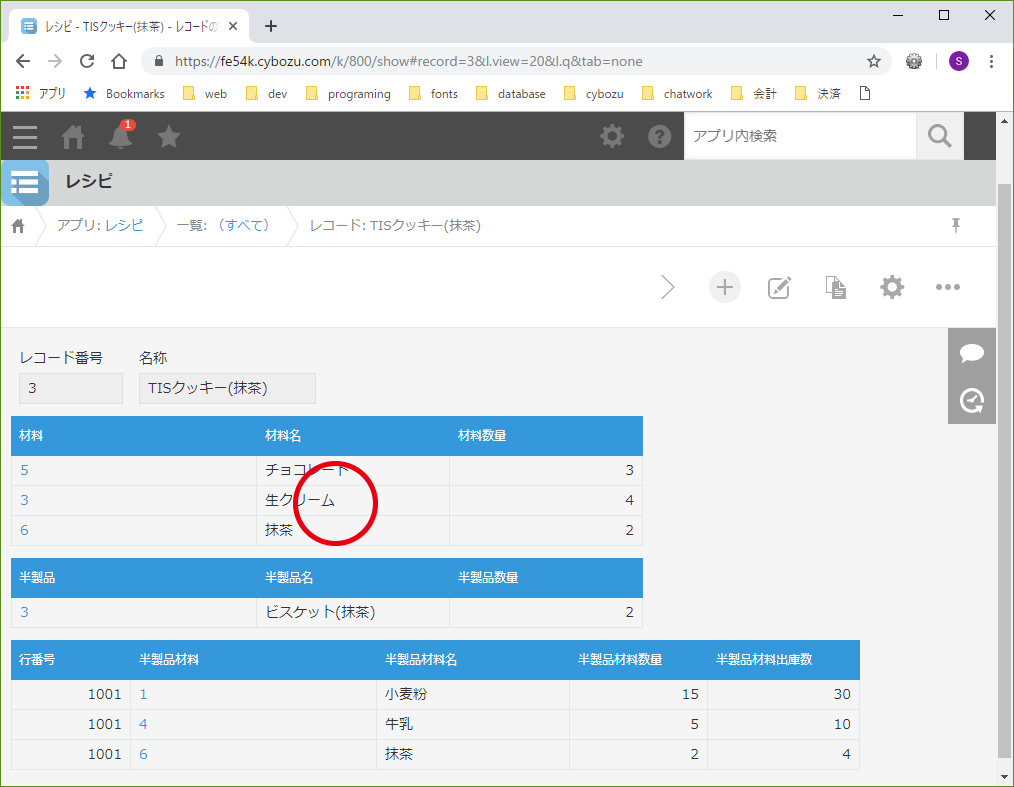Click the レコード番号 field value 3

[x=71, y=388]
